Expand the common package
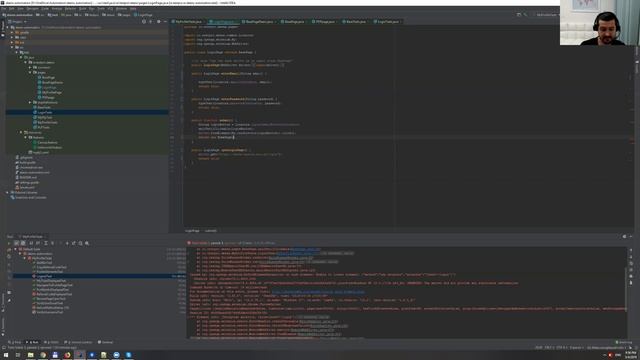The width and height of the screenshot is (640, 360). (30, 67)
